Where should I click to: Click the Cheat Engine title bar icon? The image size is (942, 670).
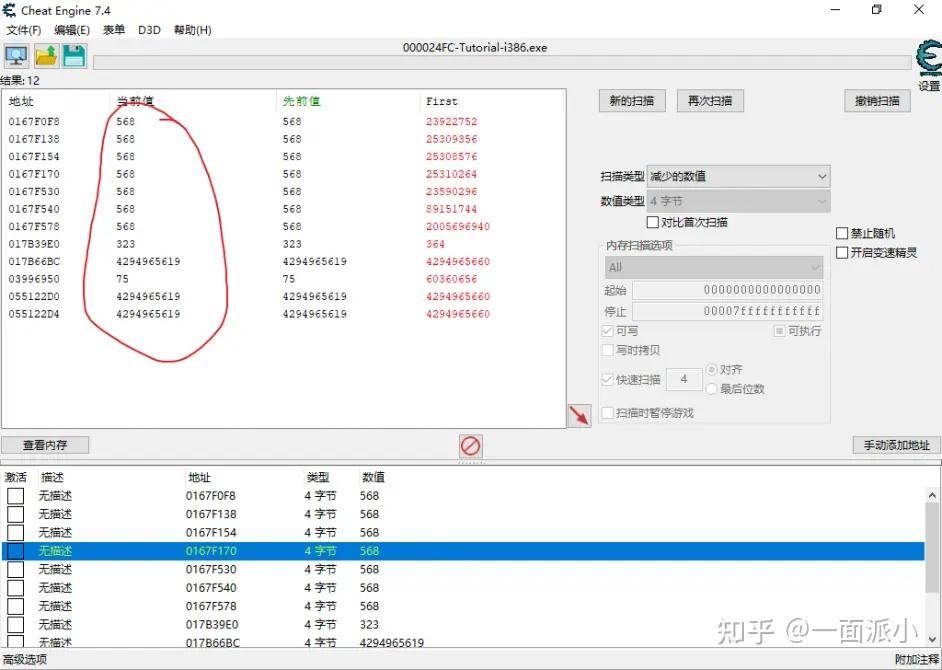click(x=9, y=10)
